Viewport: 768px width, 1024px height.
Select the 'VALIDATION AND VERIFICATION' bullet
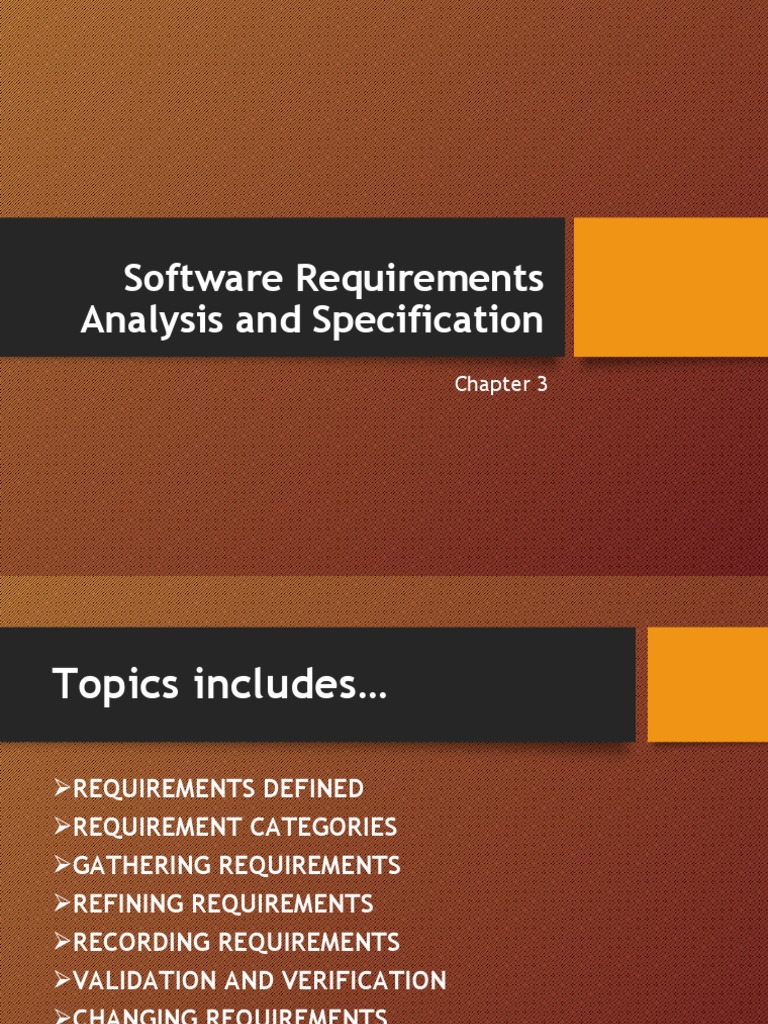[x=251, y=980]
